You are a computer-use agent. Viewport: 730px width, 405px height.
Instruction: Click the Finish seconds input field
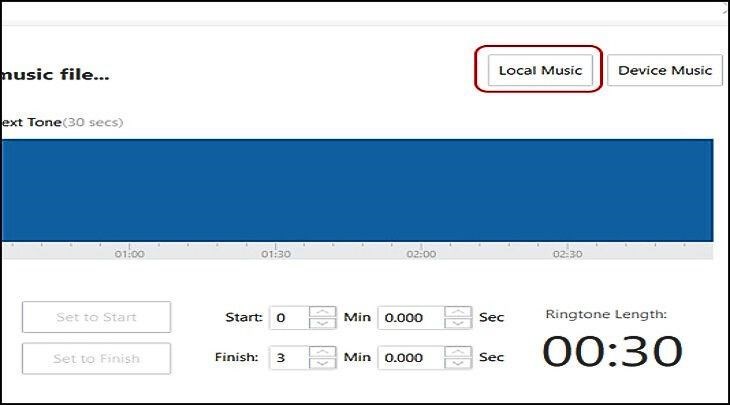coord(410,357)
